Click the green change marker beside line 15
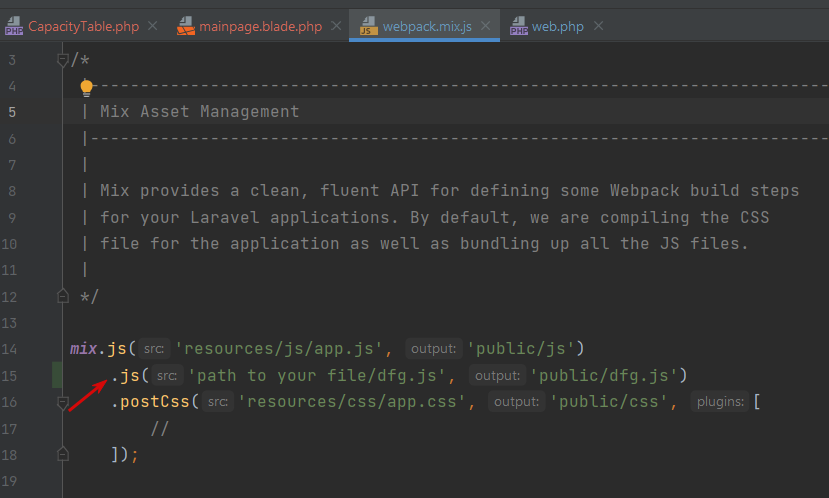Screen dimensions: 829x498 (x=58, y=375)
